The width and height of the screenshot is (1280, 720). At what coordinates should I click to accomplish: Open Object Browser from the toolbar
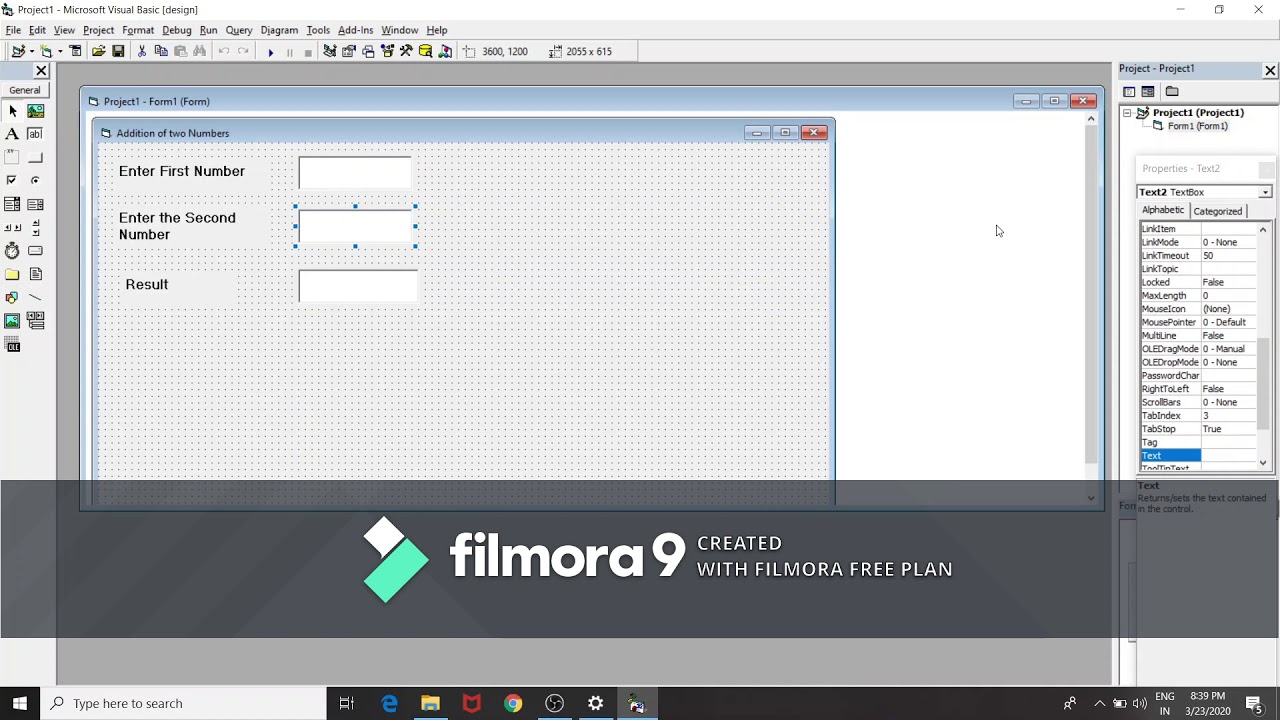(x=387, y=51)
